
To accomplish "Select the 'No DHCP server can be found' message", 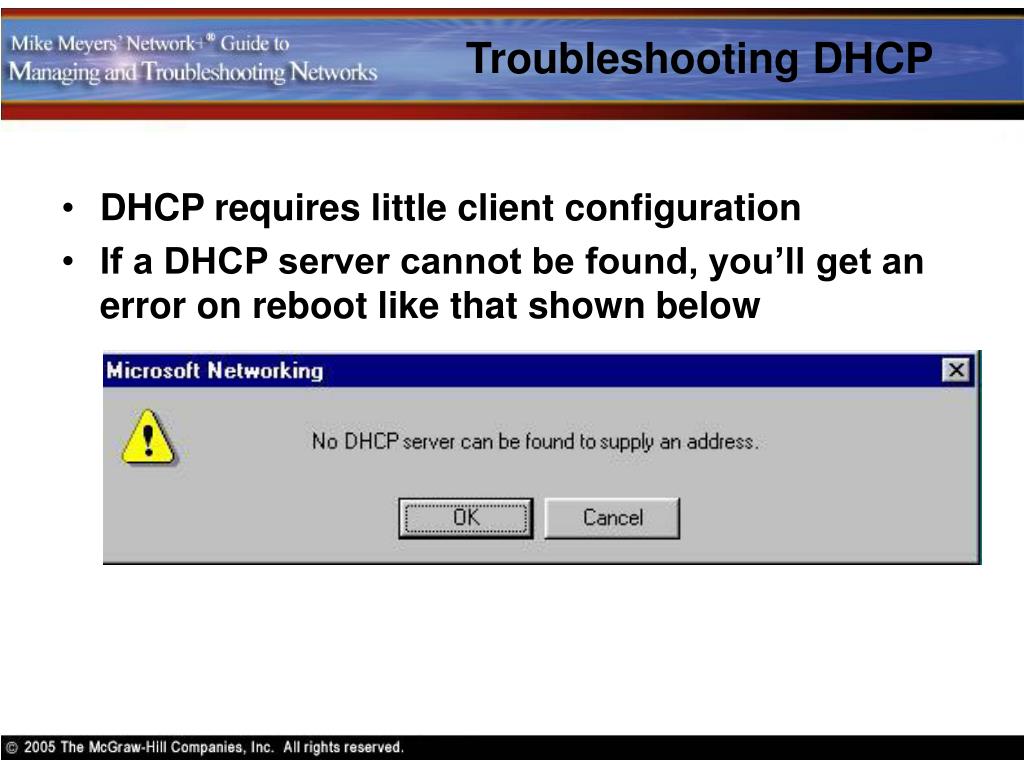I will click(x=535, y=442).
